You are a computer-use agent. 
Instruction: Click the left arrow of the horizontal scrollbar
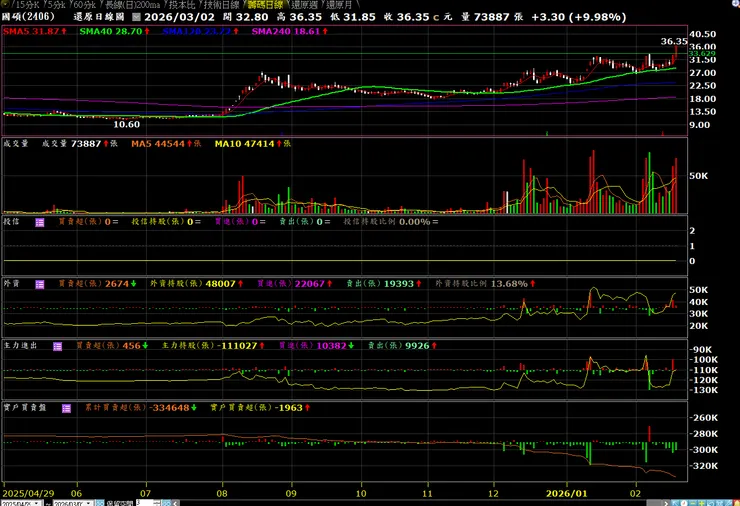click(175, 503)
